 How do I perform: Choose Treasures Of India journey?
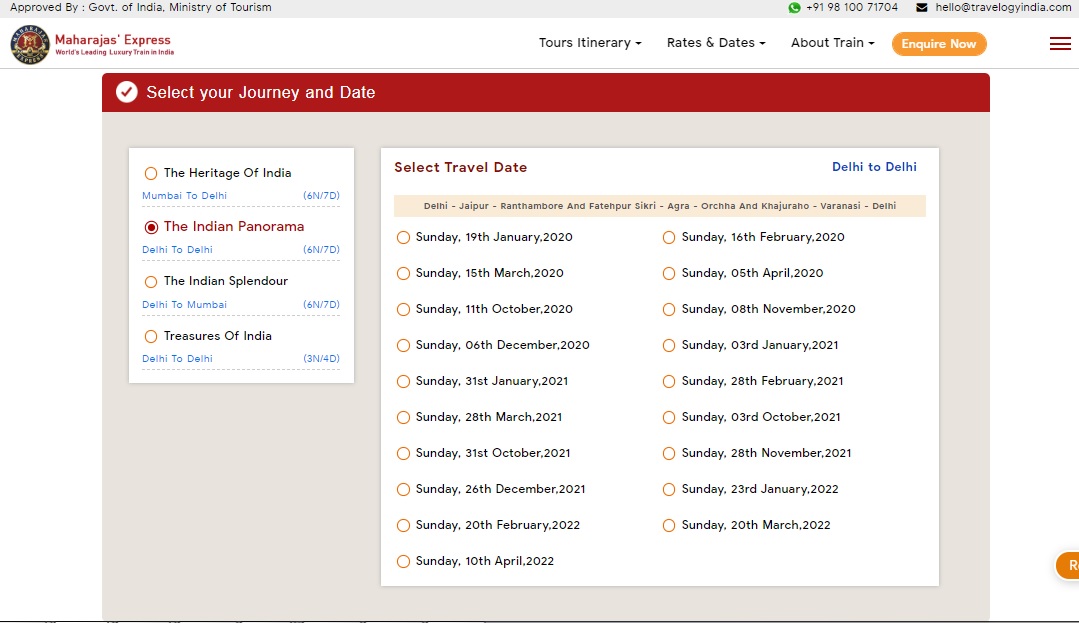pos(151,336)
